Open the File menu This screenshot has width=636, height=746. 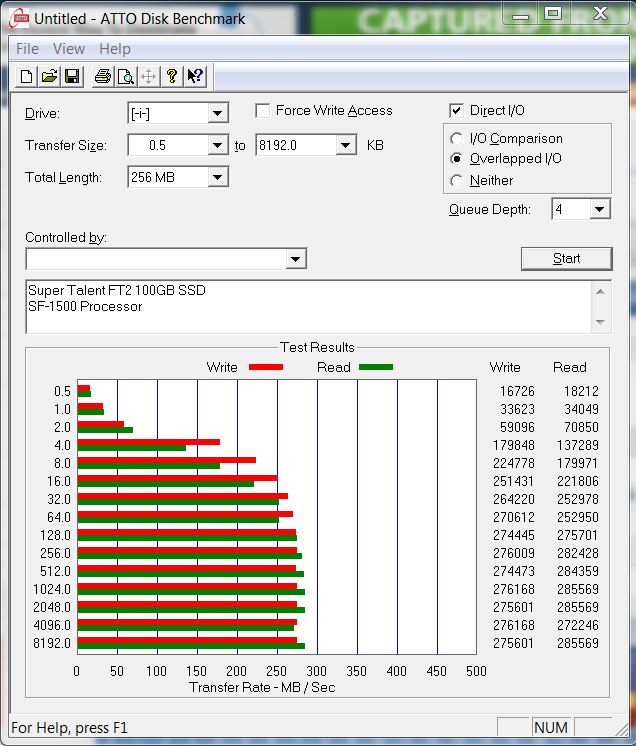[27, 49]
